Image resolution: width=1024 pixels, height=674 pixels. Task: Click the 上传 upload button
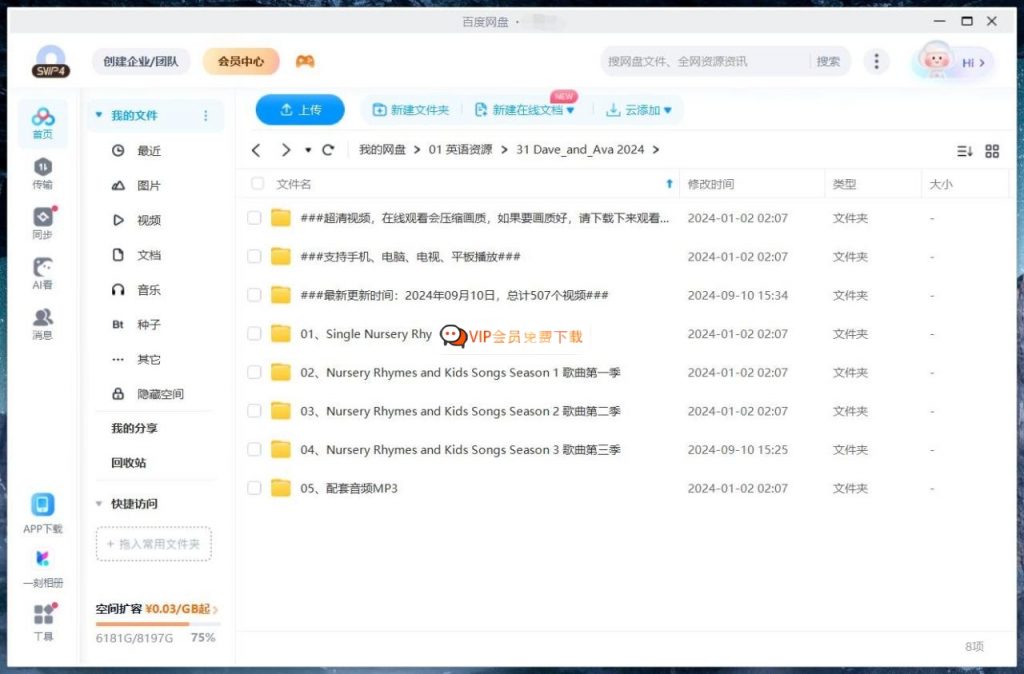pos(300,110)
